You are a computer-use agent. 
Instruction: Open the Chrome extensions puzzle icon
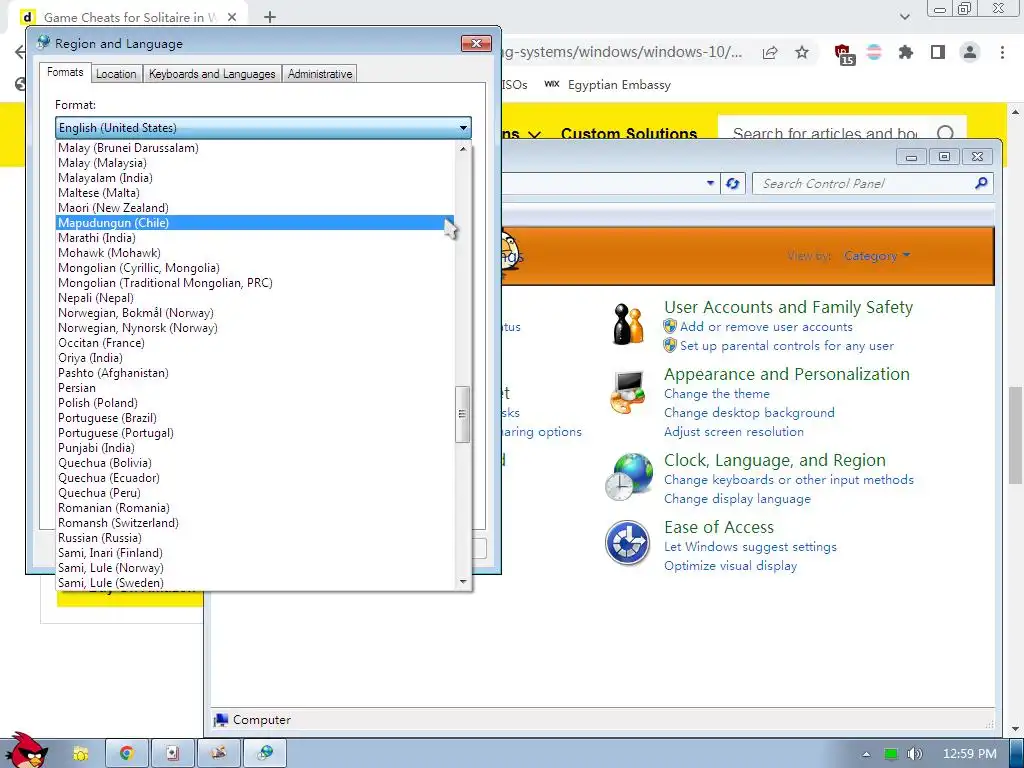906,52
